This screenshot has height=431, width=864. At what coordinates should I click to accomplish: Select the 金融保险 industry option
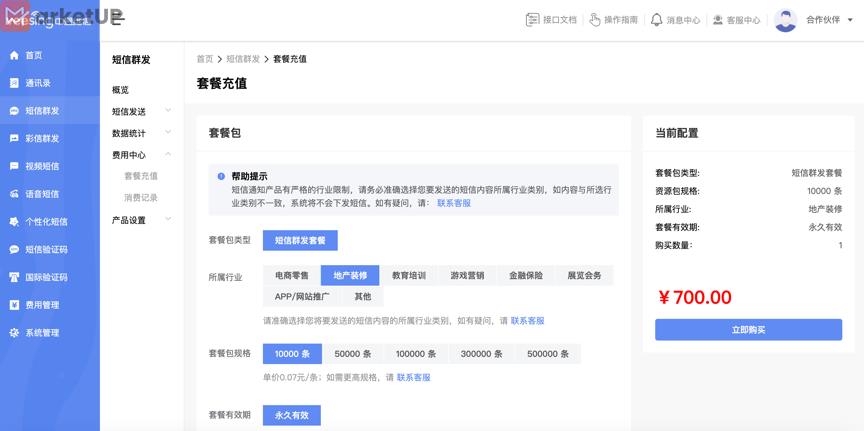[x=526, y=276]
